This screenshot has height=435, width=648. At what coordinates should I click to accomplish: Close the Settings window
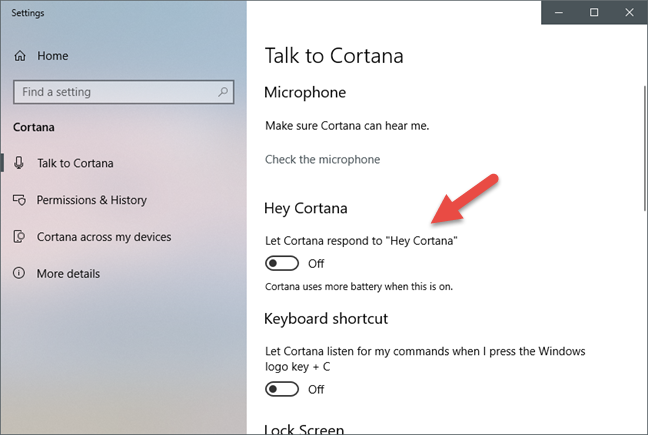[x=629, y=12]
